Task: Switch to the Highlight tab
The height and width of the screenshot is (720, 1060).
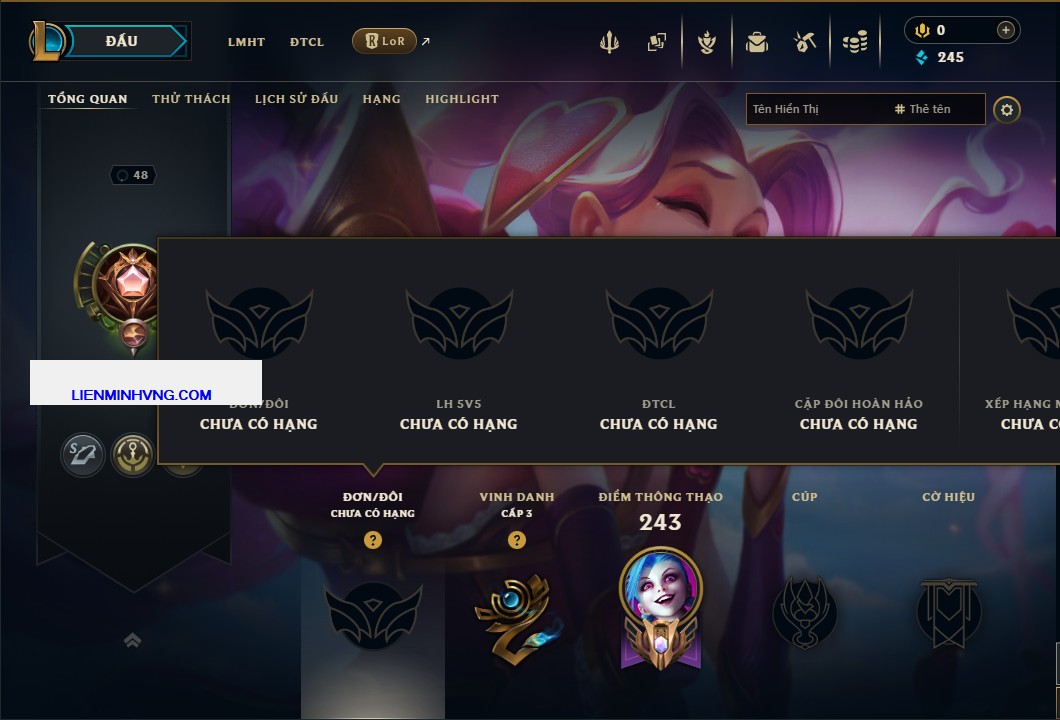Action: [462, 99]
